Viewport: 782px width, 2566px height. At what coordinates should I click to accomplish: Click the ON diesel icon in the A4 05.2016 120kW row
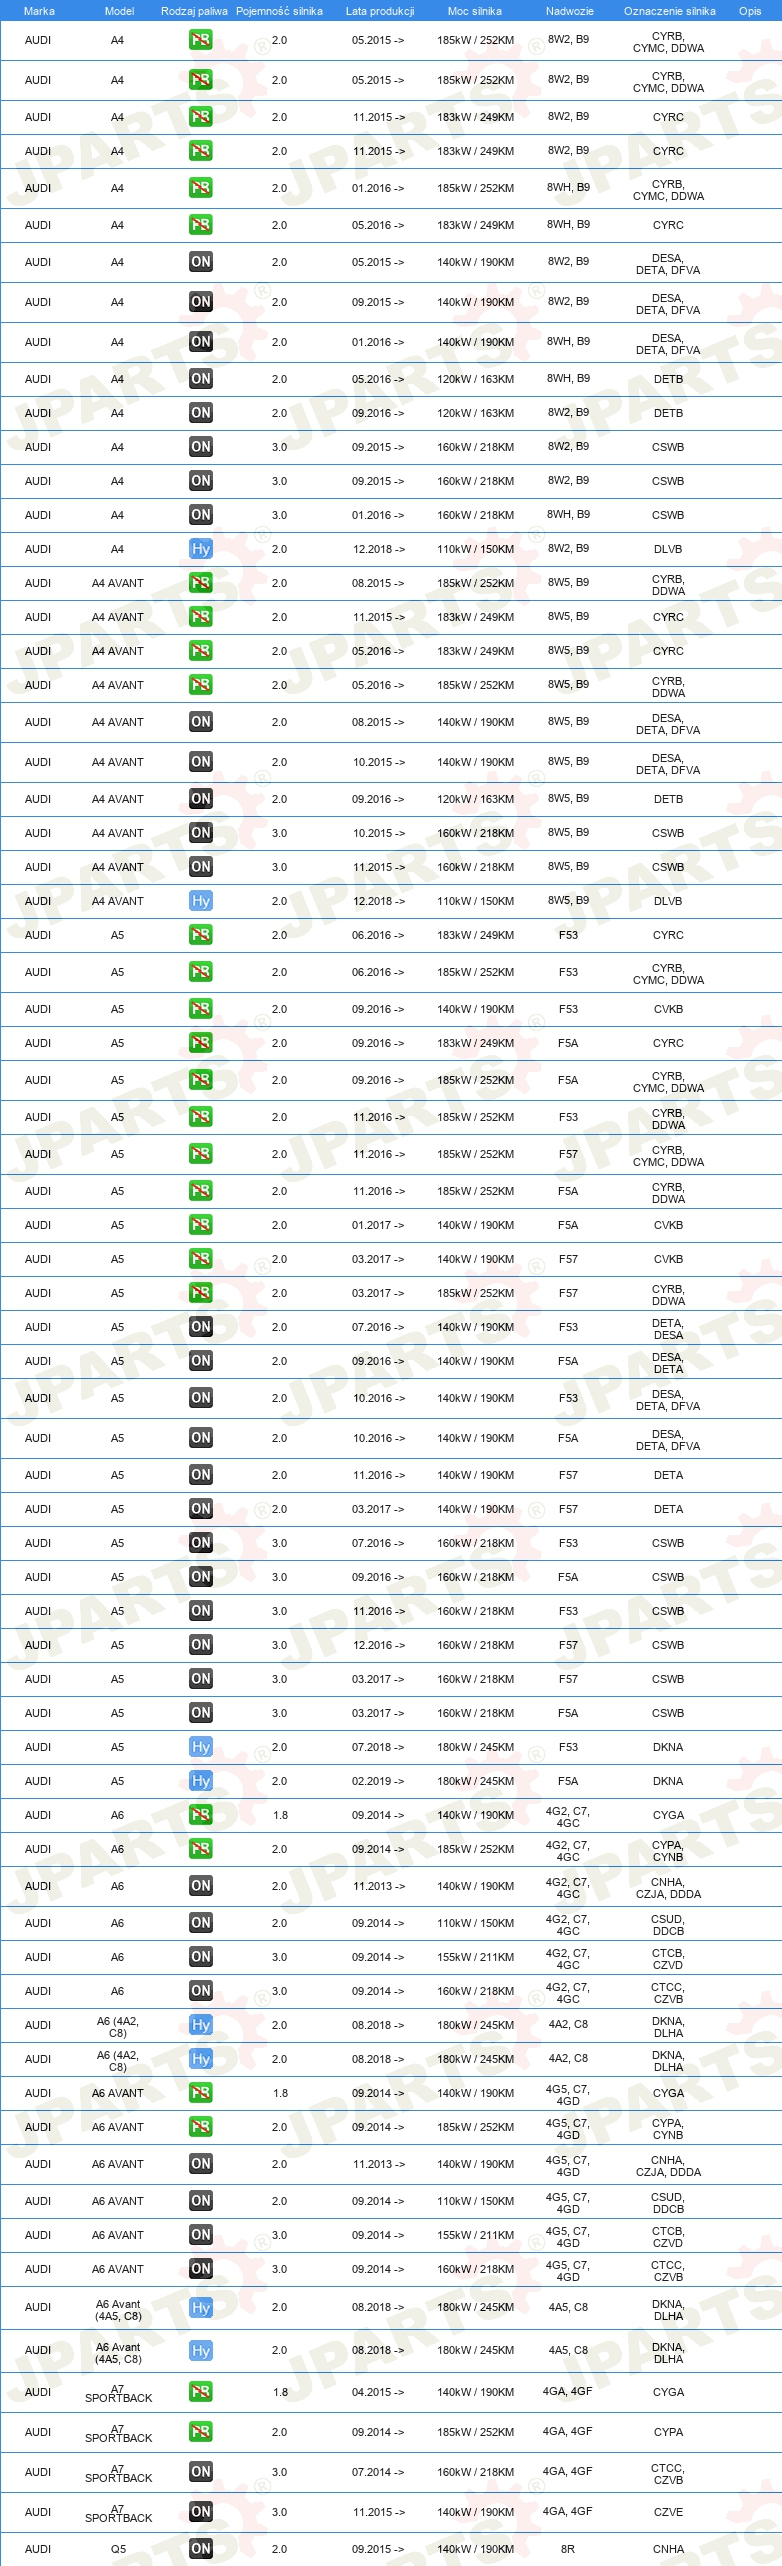point(201,379)
